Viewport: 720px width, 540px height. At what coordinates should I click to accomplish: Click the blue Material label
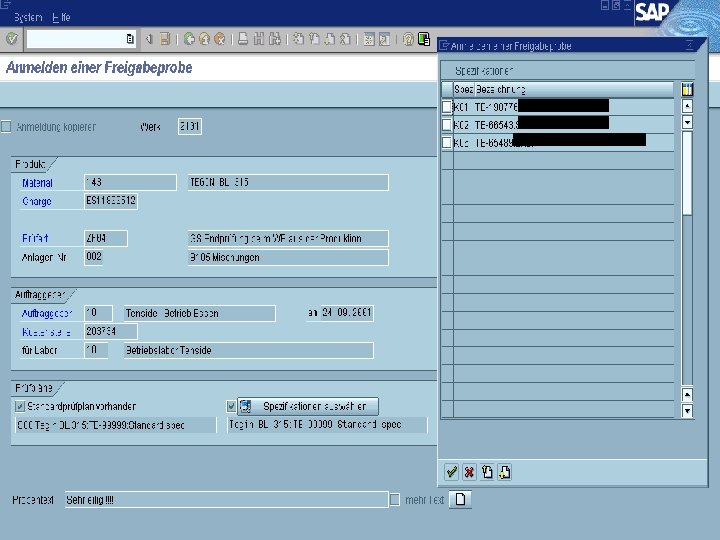[x=37, y=183]
